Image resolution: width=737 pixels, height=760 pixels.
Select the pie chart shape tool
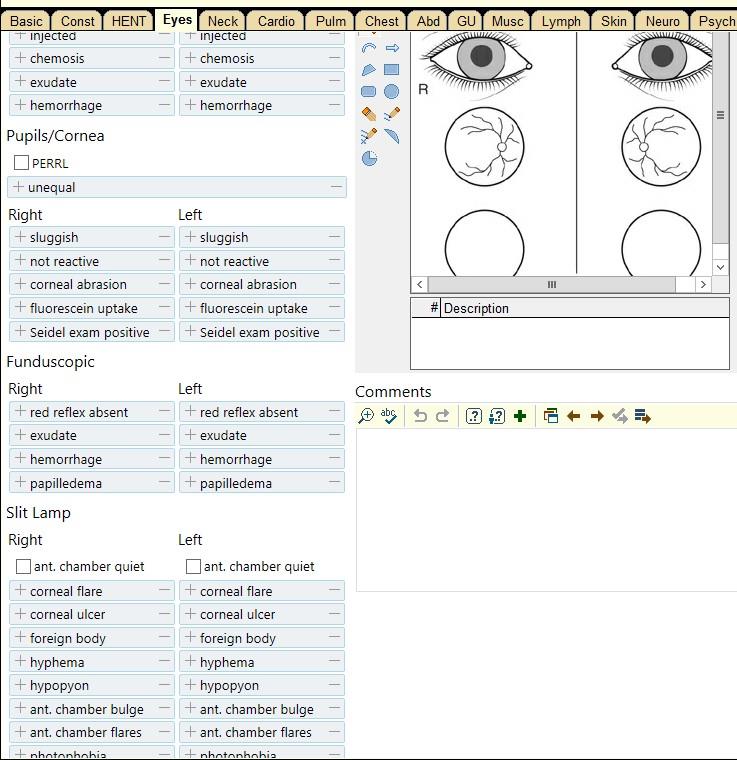pos(369,158)
